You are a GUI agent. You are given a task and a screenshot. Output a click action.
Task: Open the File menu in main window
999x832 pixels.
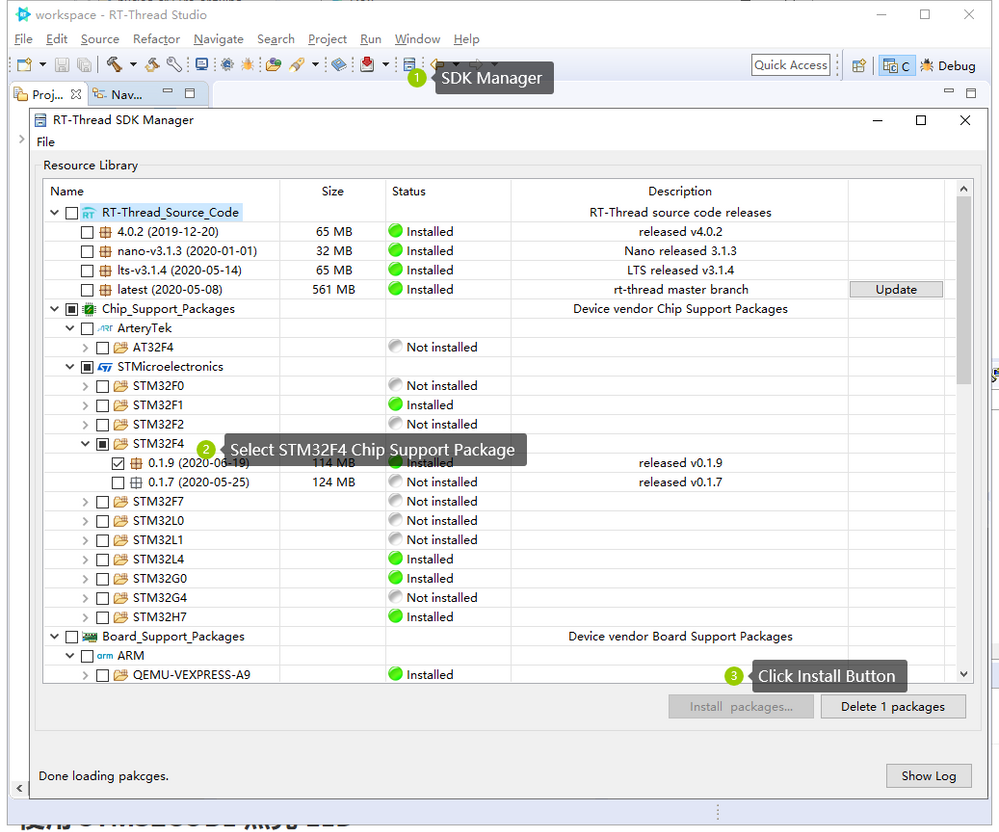(x=24, y=39)
